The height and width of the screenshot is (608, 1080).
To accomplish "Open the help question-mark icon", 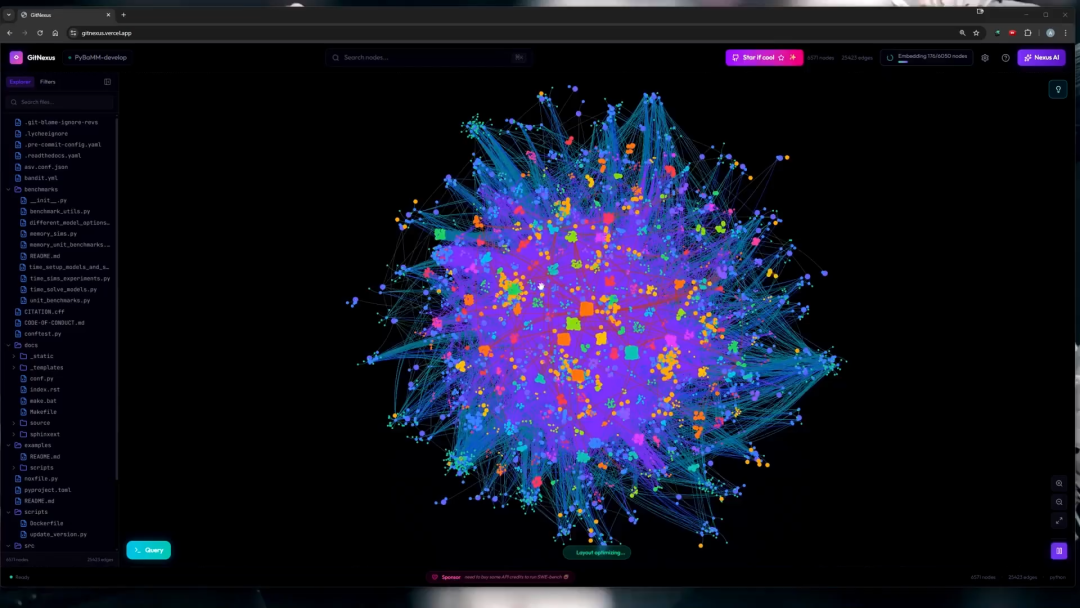I will click(x=1006, y=58).
